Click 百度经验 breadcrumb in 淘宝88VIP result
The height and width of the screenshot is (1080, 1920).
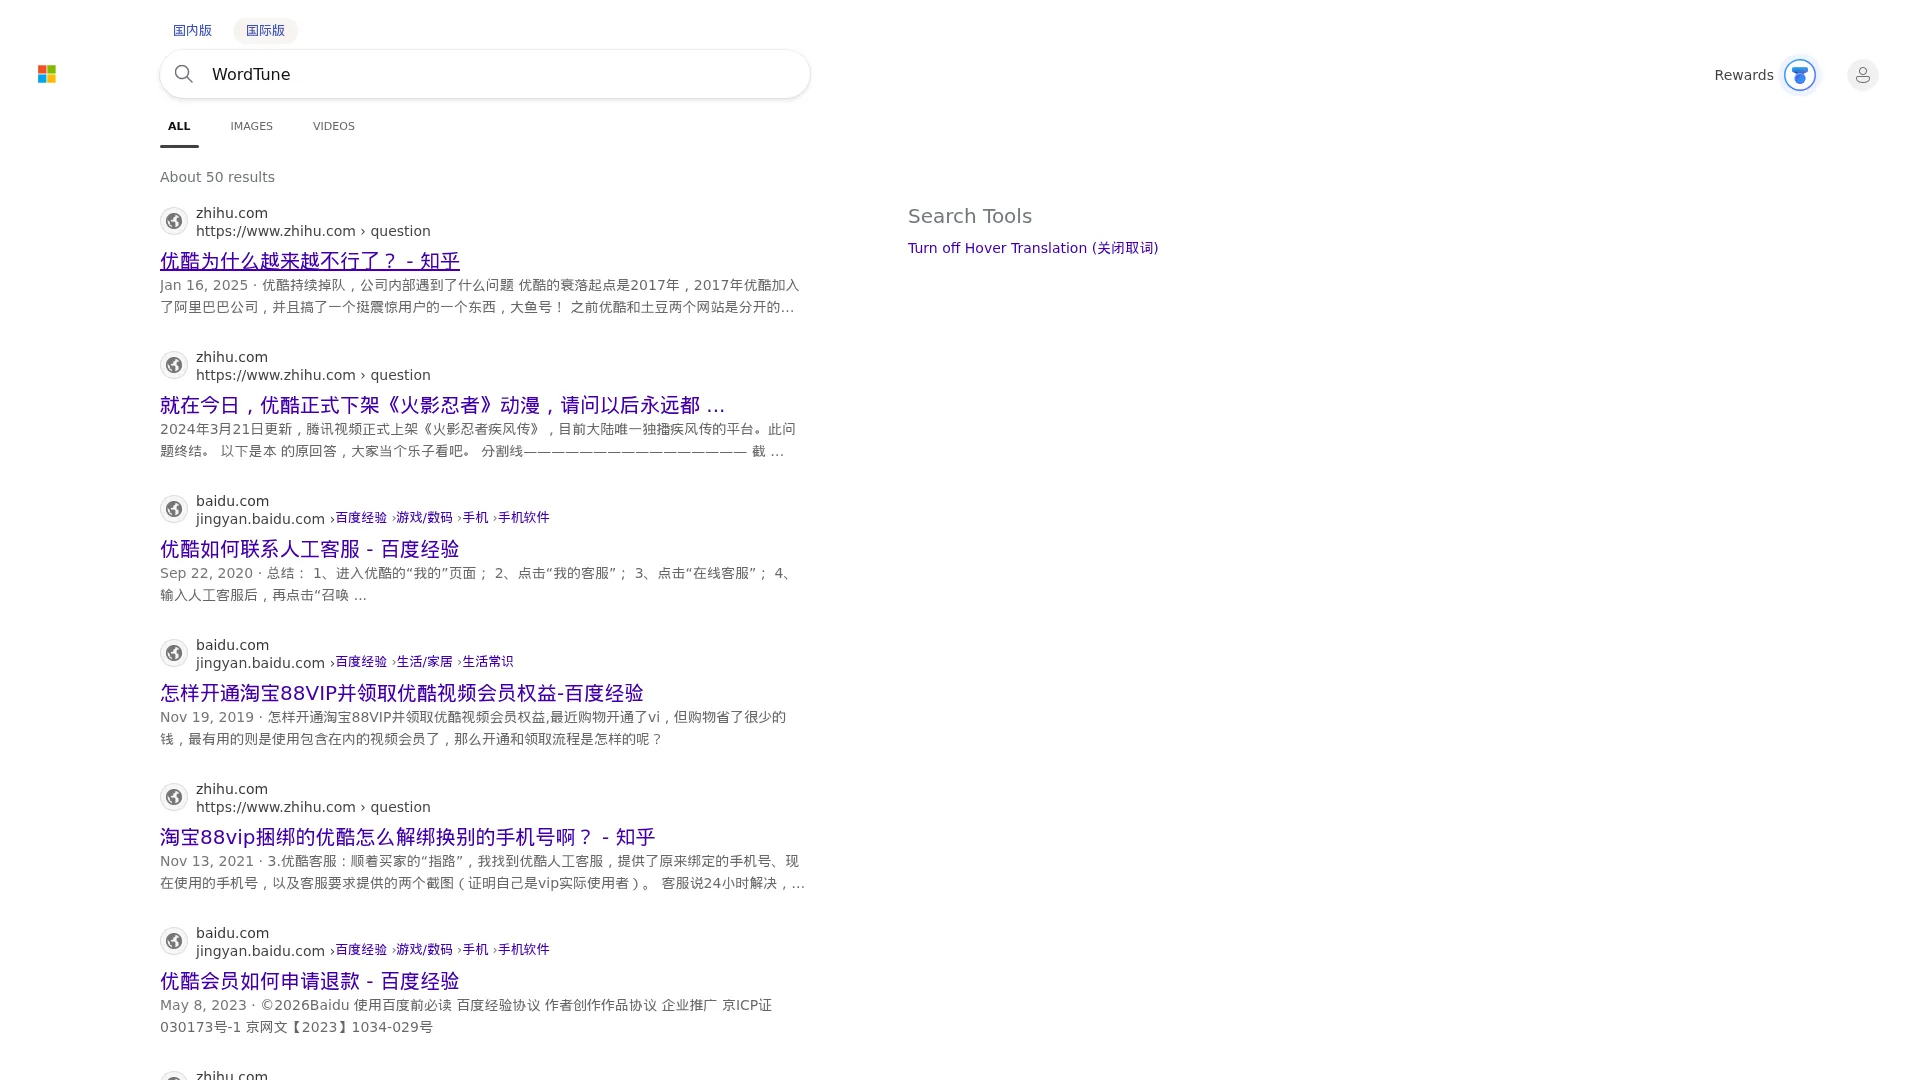361,662
